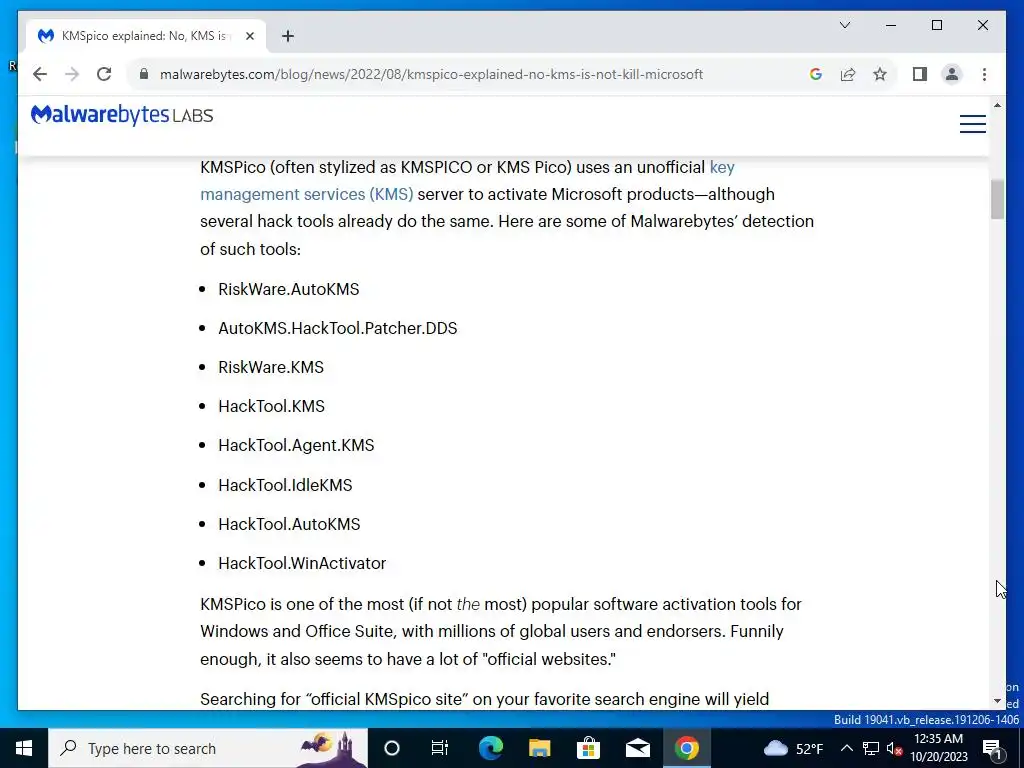
Task: Click the address bar URL
Action: (x=431, y=74)
